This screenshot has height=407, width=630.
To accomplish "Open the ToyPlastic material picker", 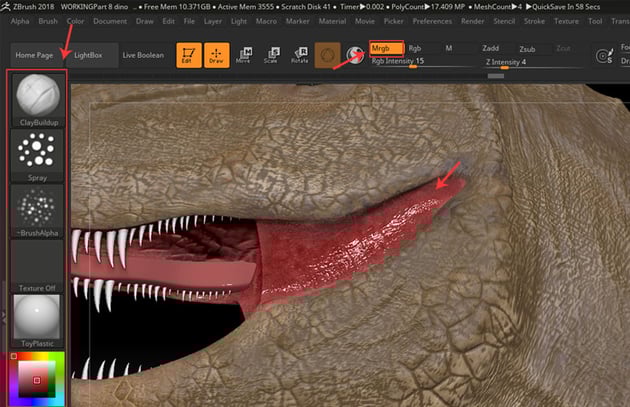I will click(x=39, y=318).
